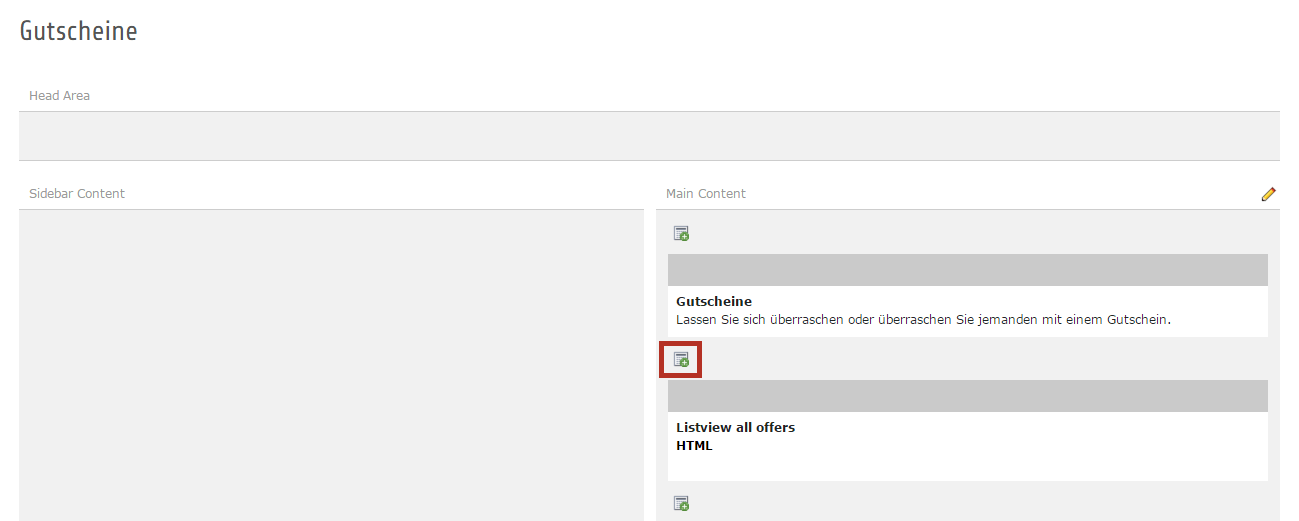Click the Sidebar Content column label
The width and height of the screenshot is (1299, 521).
pos(77,194)
